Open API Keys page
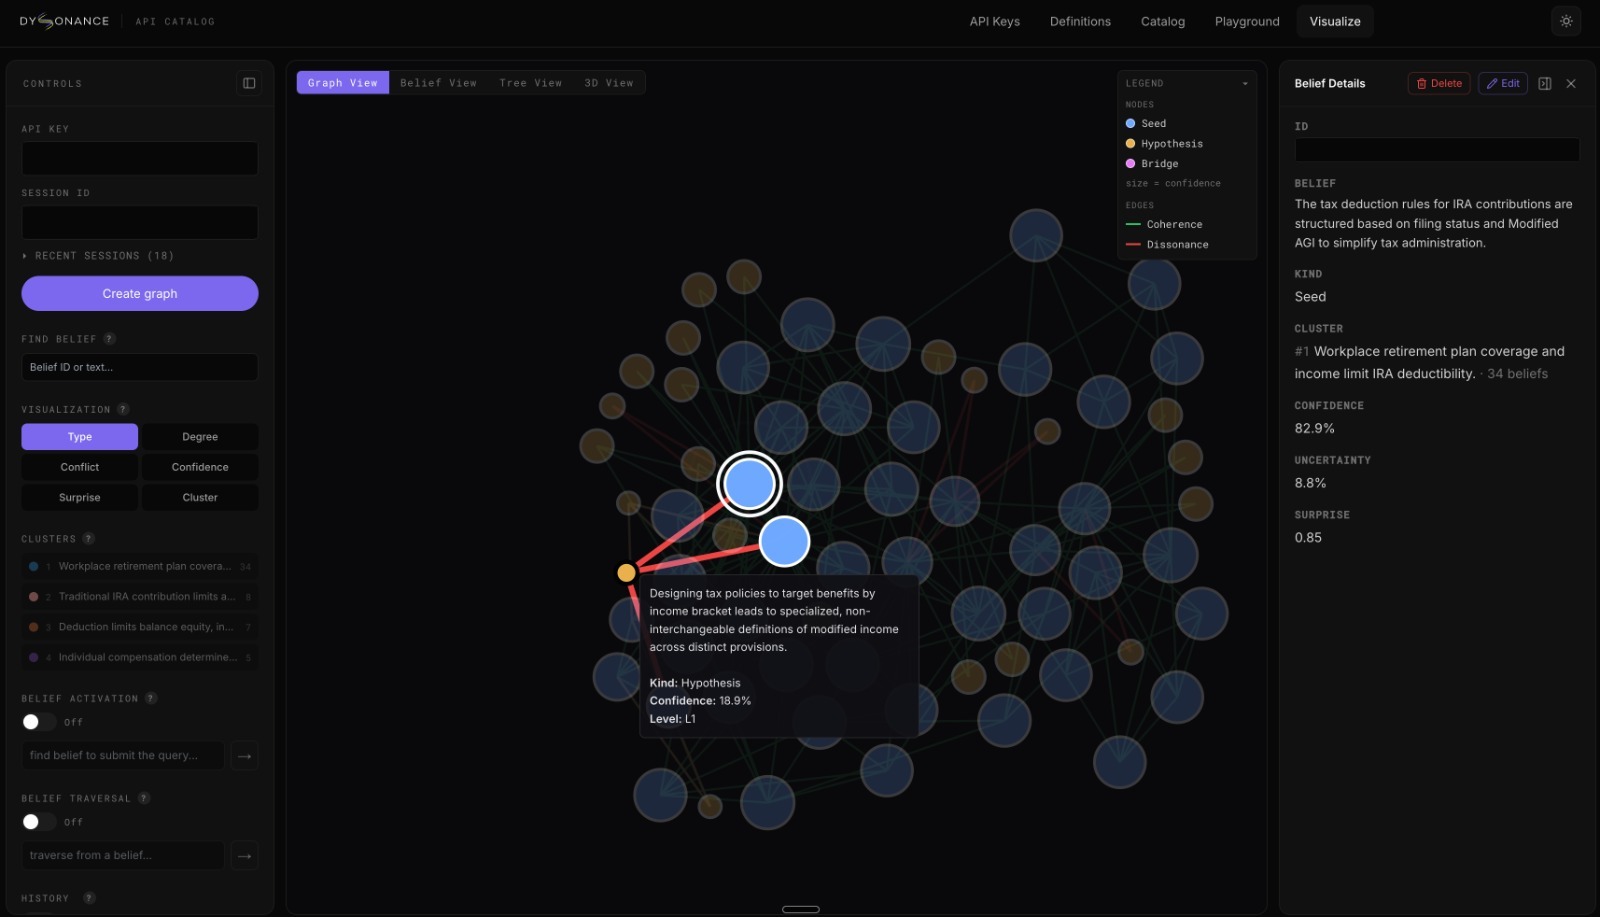1600x917 pixels. pos(995,21)
